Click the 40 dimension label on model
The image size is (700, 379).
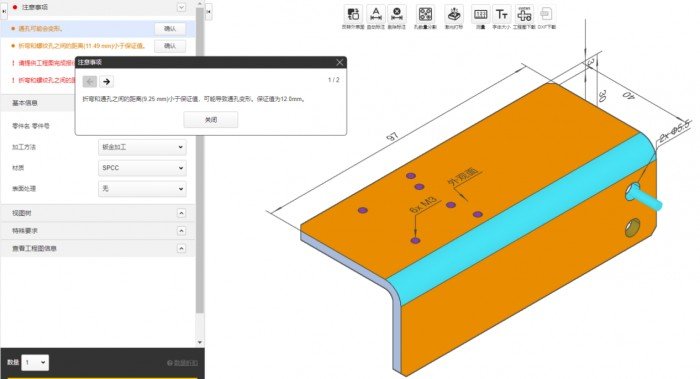(x=628, y=96)
